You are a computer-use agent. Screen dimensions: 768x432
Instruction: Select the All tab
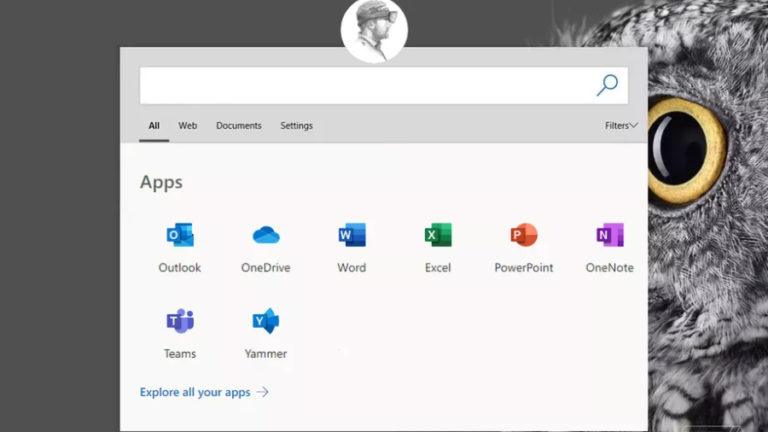coord(154,126)
